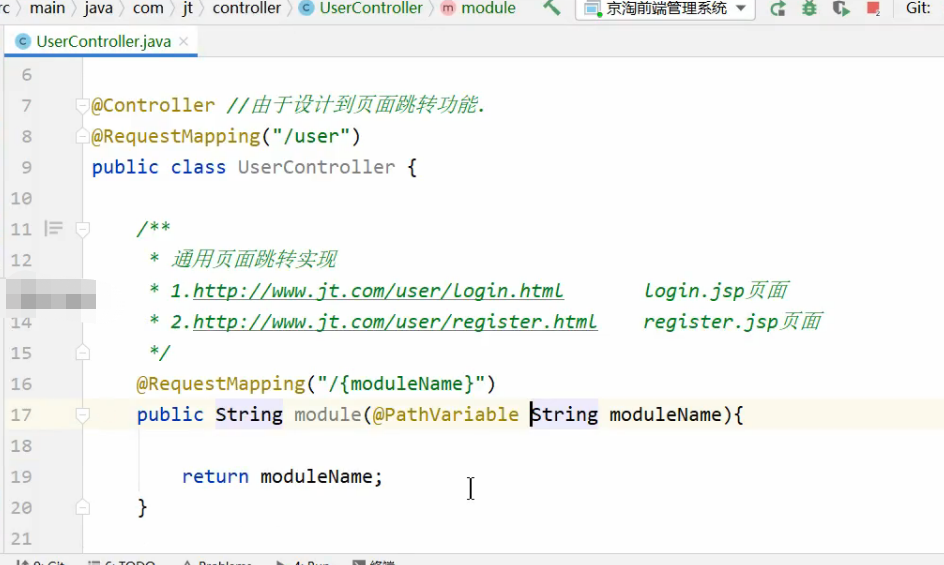Run with coverage shield icon
Viewport: 944px width, 565px height.
tap(841, 8)
